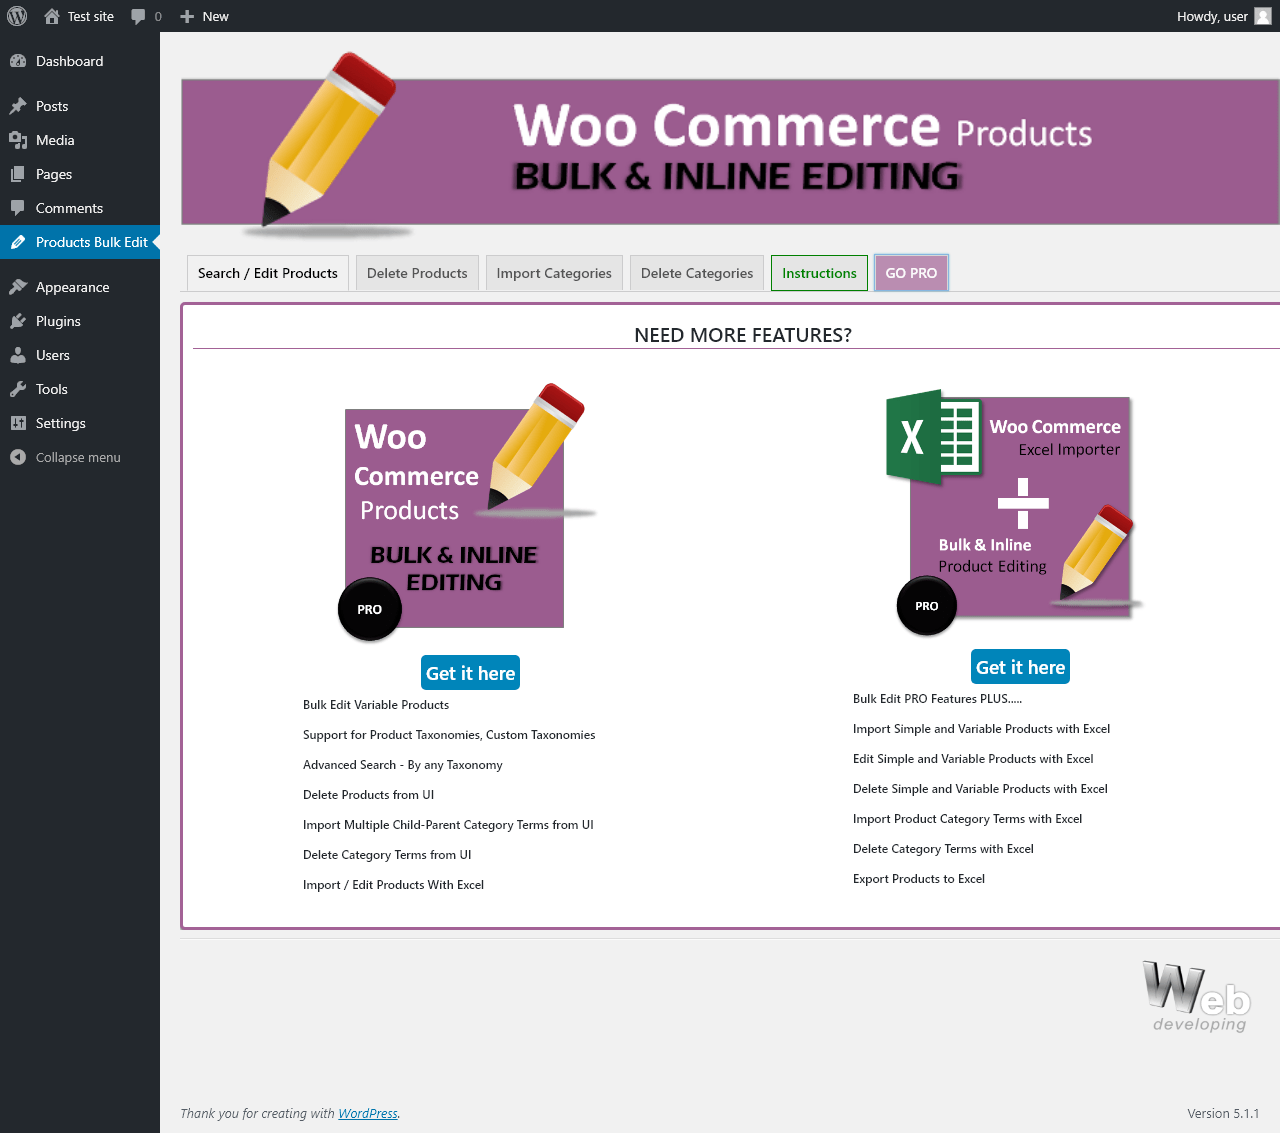Open the Users menu entry
This screenshot has height=1133, width=1280.
click(x=80, y=355)
